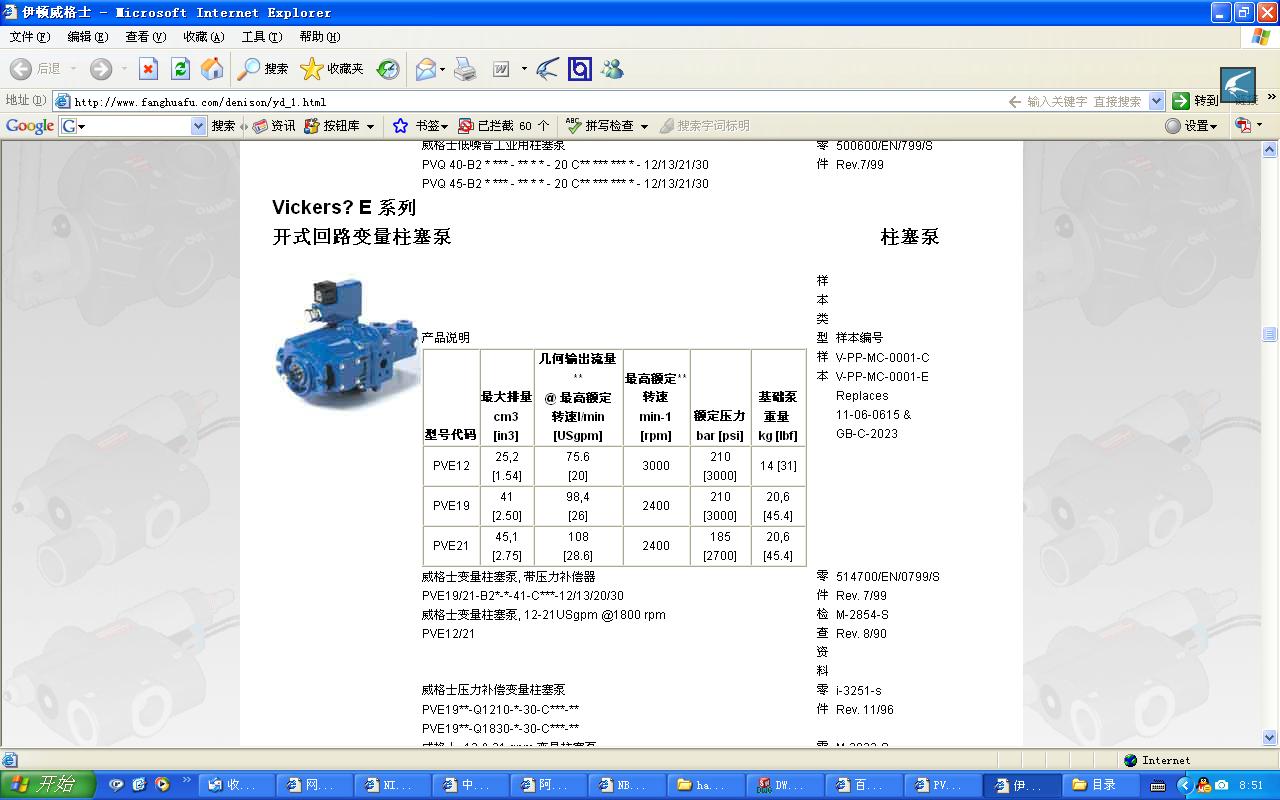
Task: Open the 查看(V) menu
Action: point(146,37)
